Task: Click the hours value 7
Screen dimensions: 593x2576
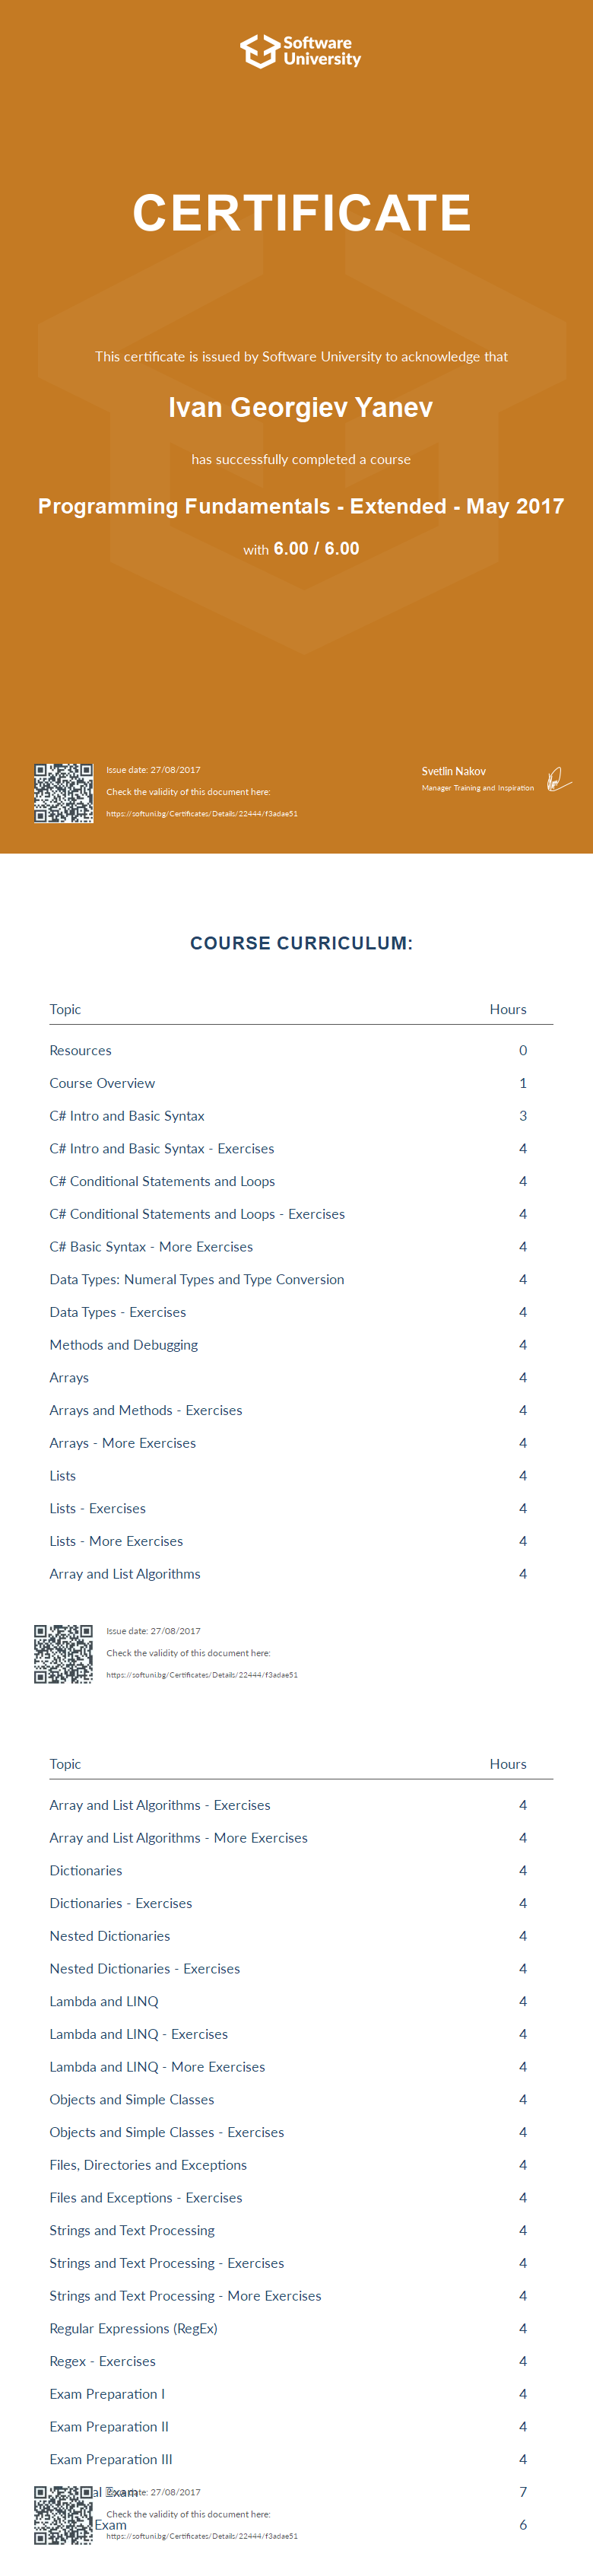Action: tap(523, 2493)
